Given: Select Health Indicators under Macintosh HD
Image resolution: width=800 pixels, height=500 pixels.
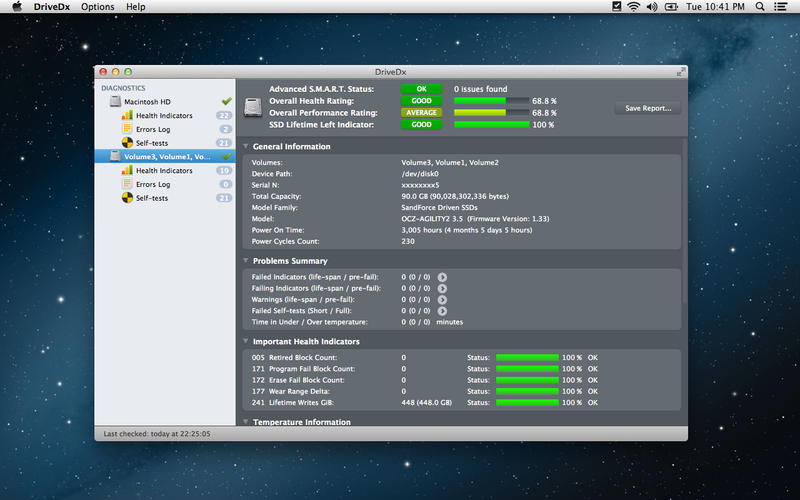Looking at the screenshot, I should click(x=164, y=116).
